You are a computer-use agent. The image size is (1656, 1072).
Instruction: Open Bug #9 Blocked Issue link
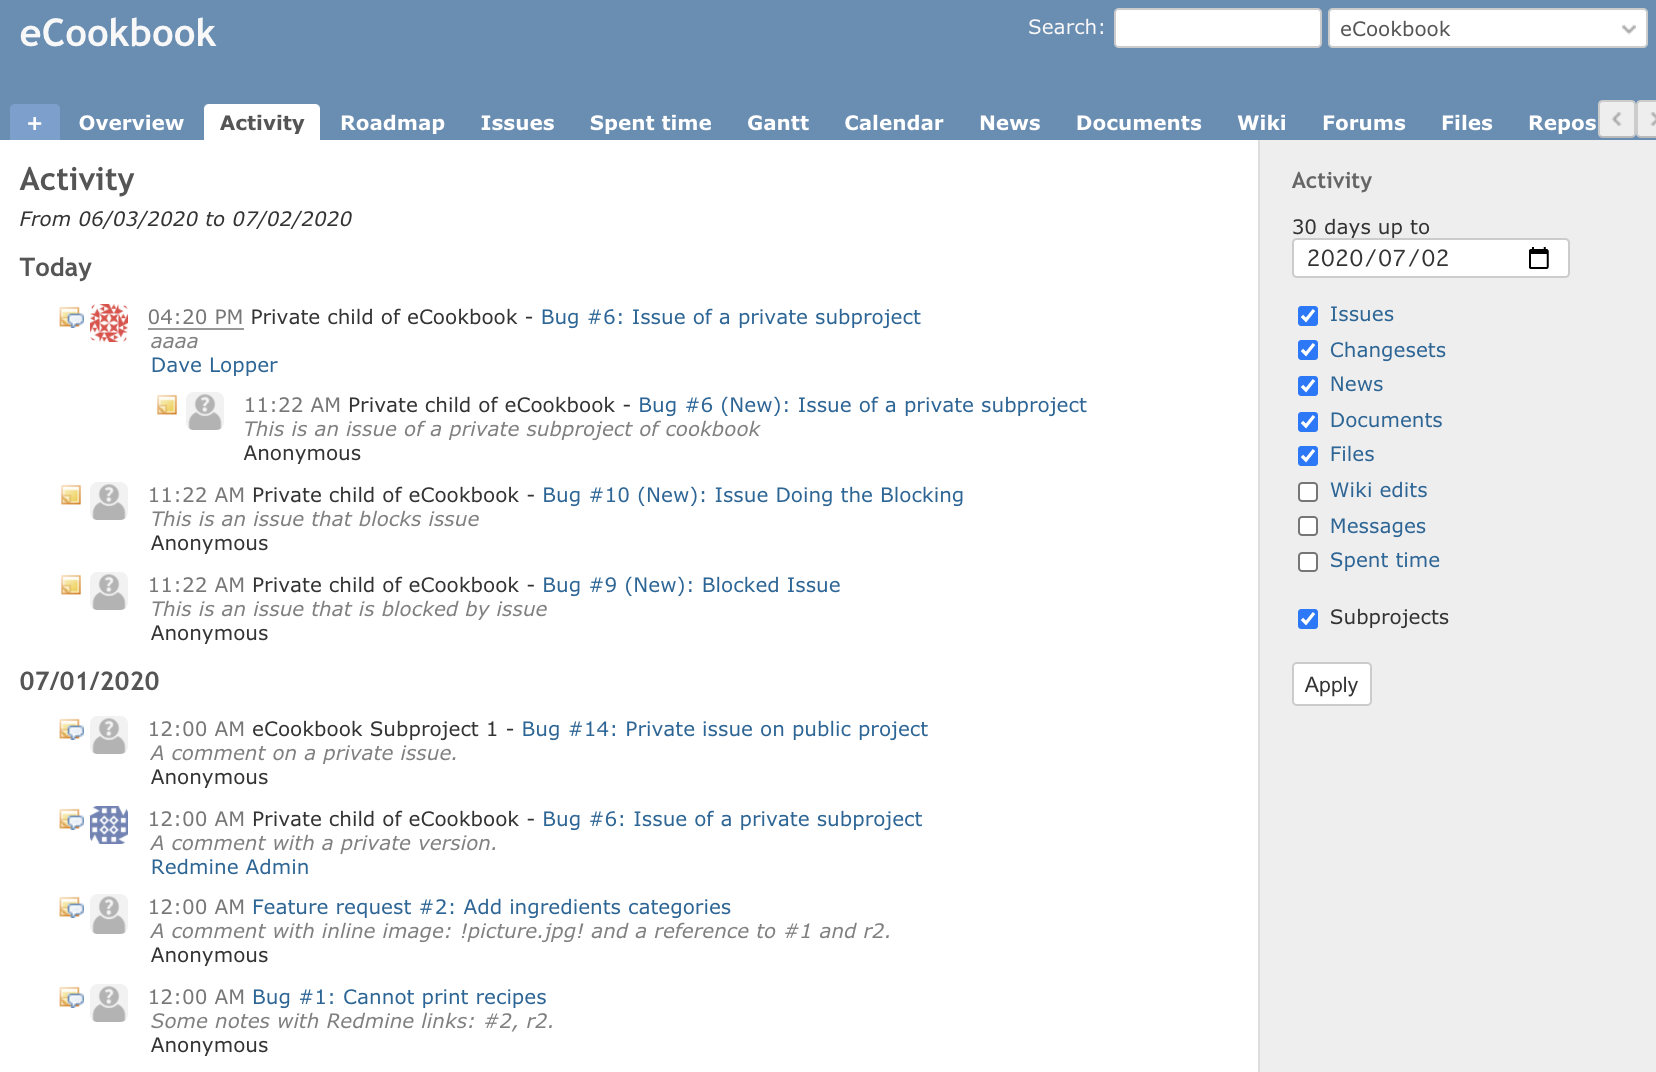click(691, 585)
